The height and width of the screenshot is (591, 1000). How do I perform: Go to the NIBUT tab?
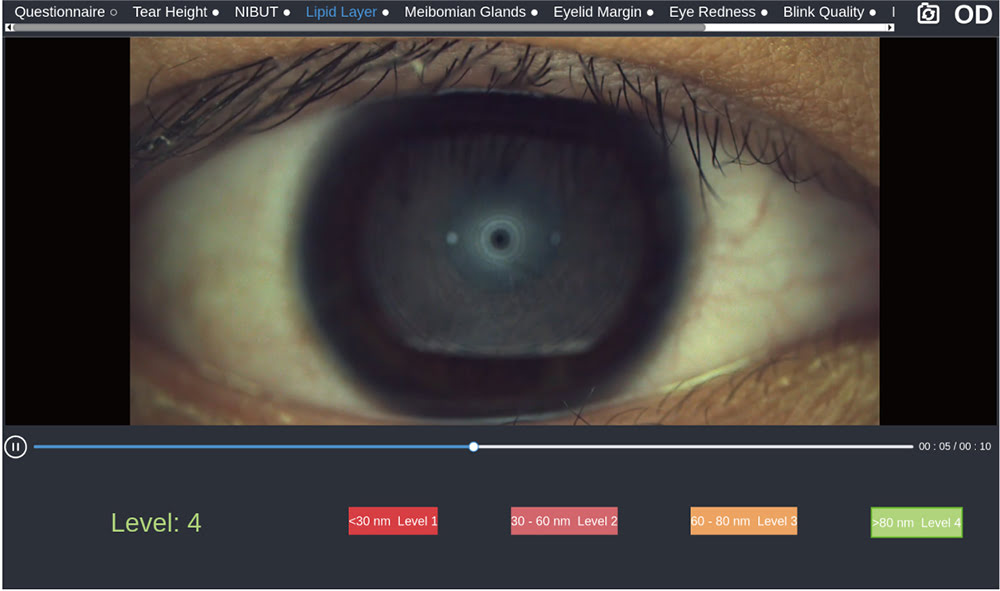(256, 12)
